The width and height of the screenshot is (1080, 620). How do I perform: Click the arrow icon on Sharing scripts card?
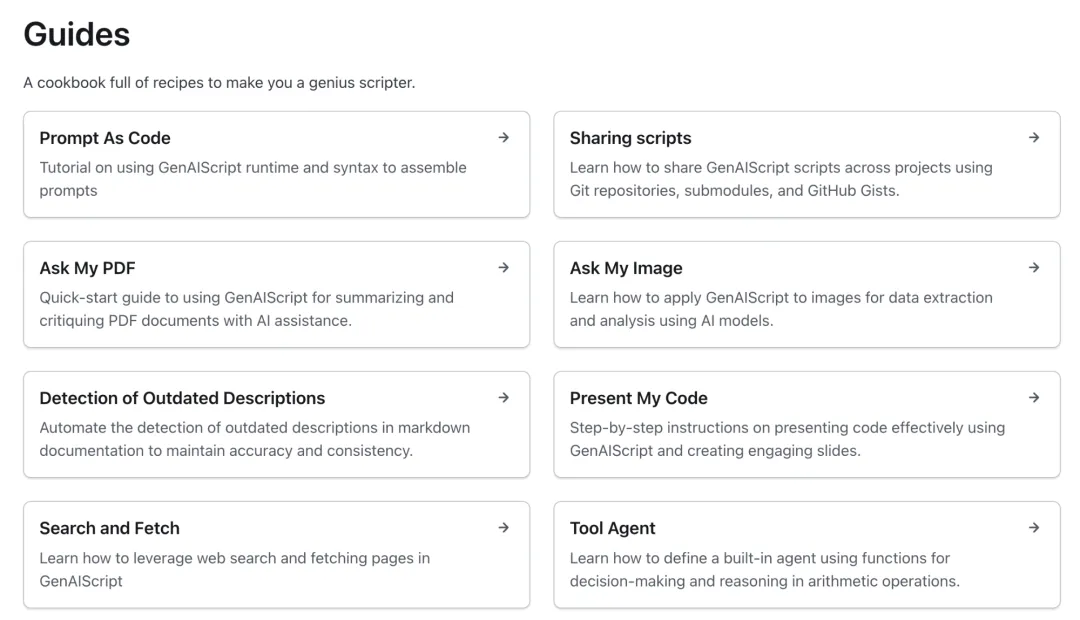pos(1034,138)
